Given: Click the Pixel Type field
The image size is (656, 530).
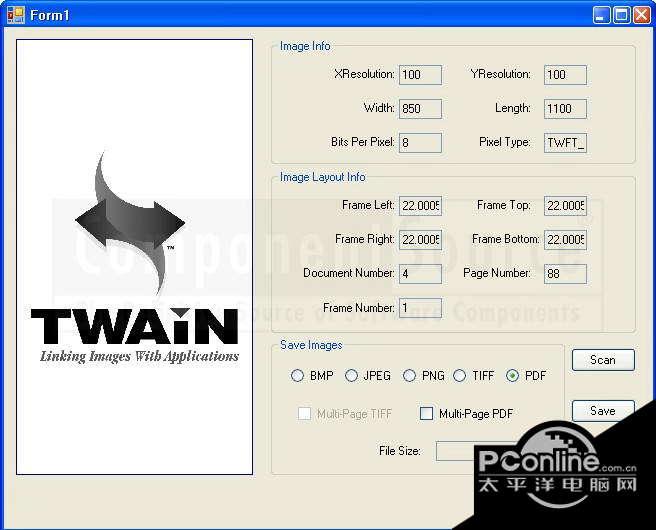Looking at the screenshot, I should tap(565, 143).
